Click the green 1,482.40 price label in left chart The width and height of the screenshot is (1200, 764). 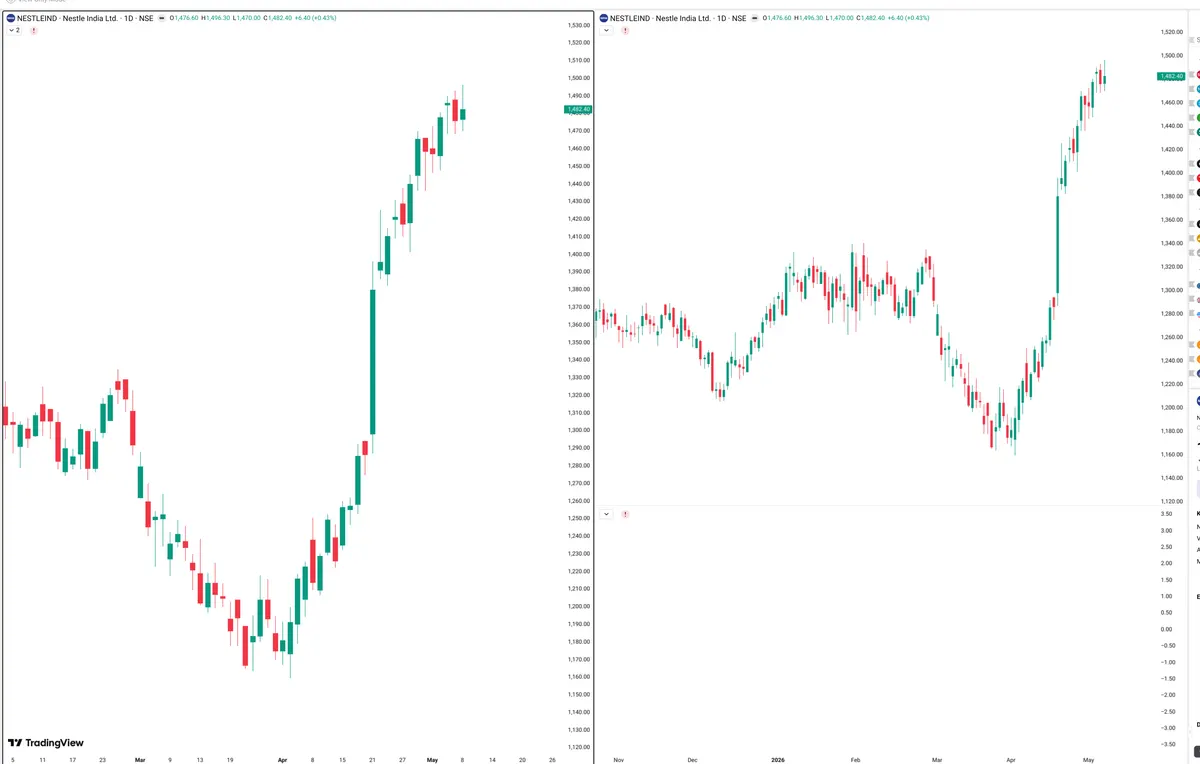pyautogui.click(x=578, y=109)
